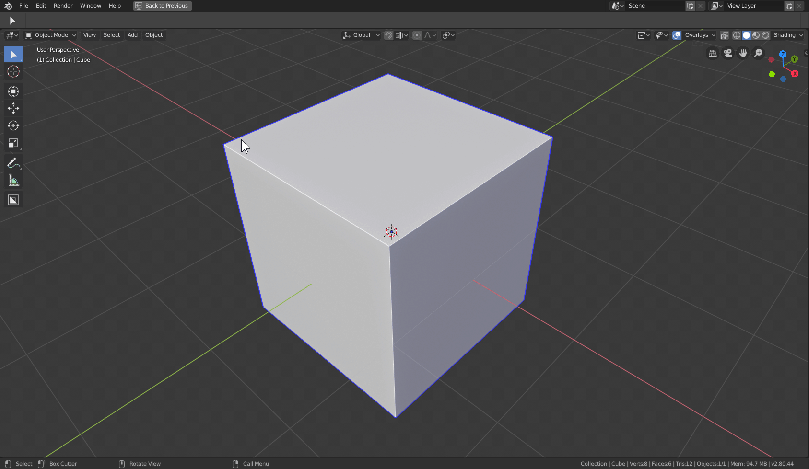The height and width of the screenshot is (469, 809).
Task: Click the blue Z axis on navigation gizmo
Action: pyautogui.click(x=783, y=55)
